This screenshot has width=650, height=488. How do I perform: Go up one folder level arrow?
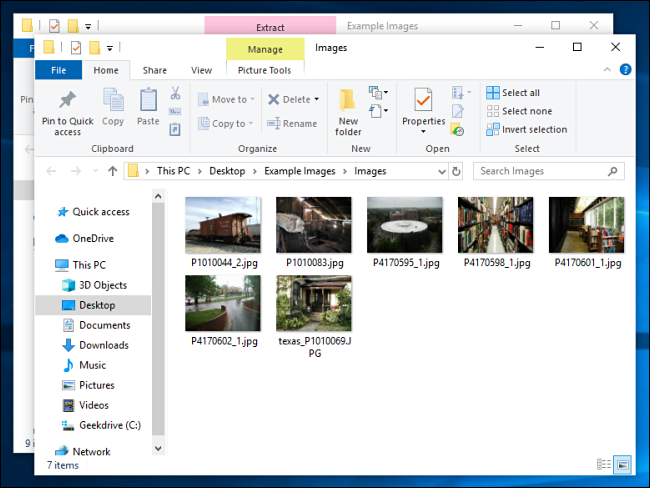tap(112, 171)
